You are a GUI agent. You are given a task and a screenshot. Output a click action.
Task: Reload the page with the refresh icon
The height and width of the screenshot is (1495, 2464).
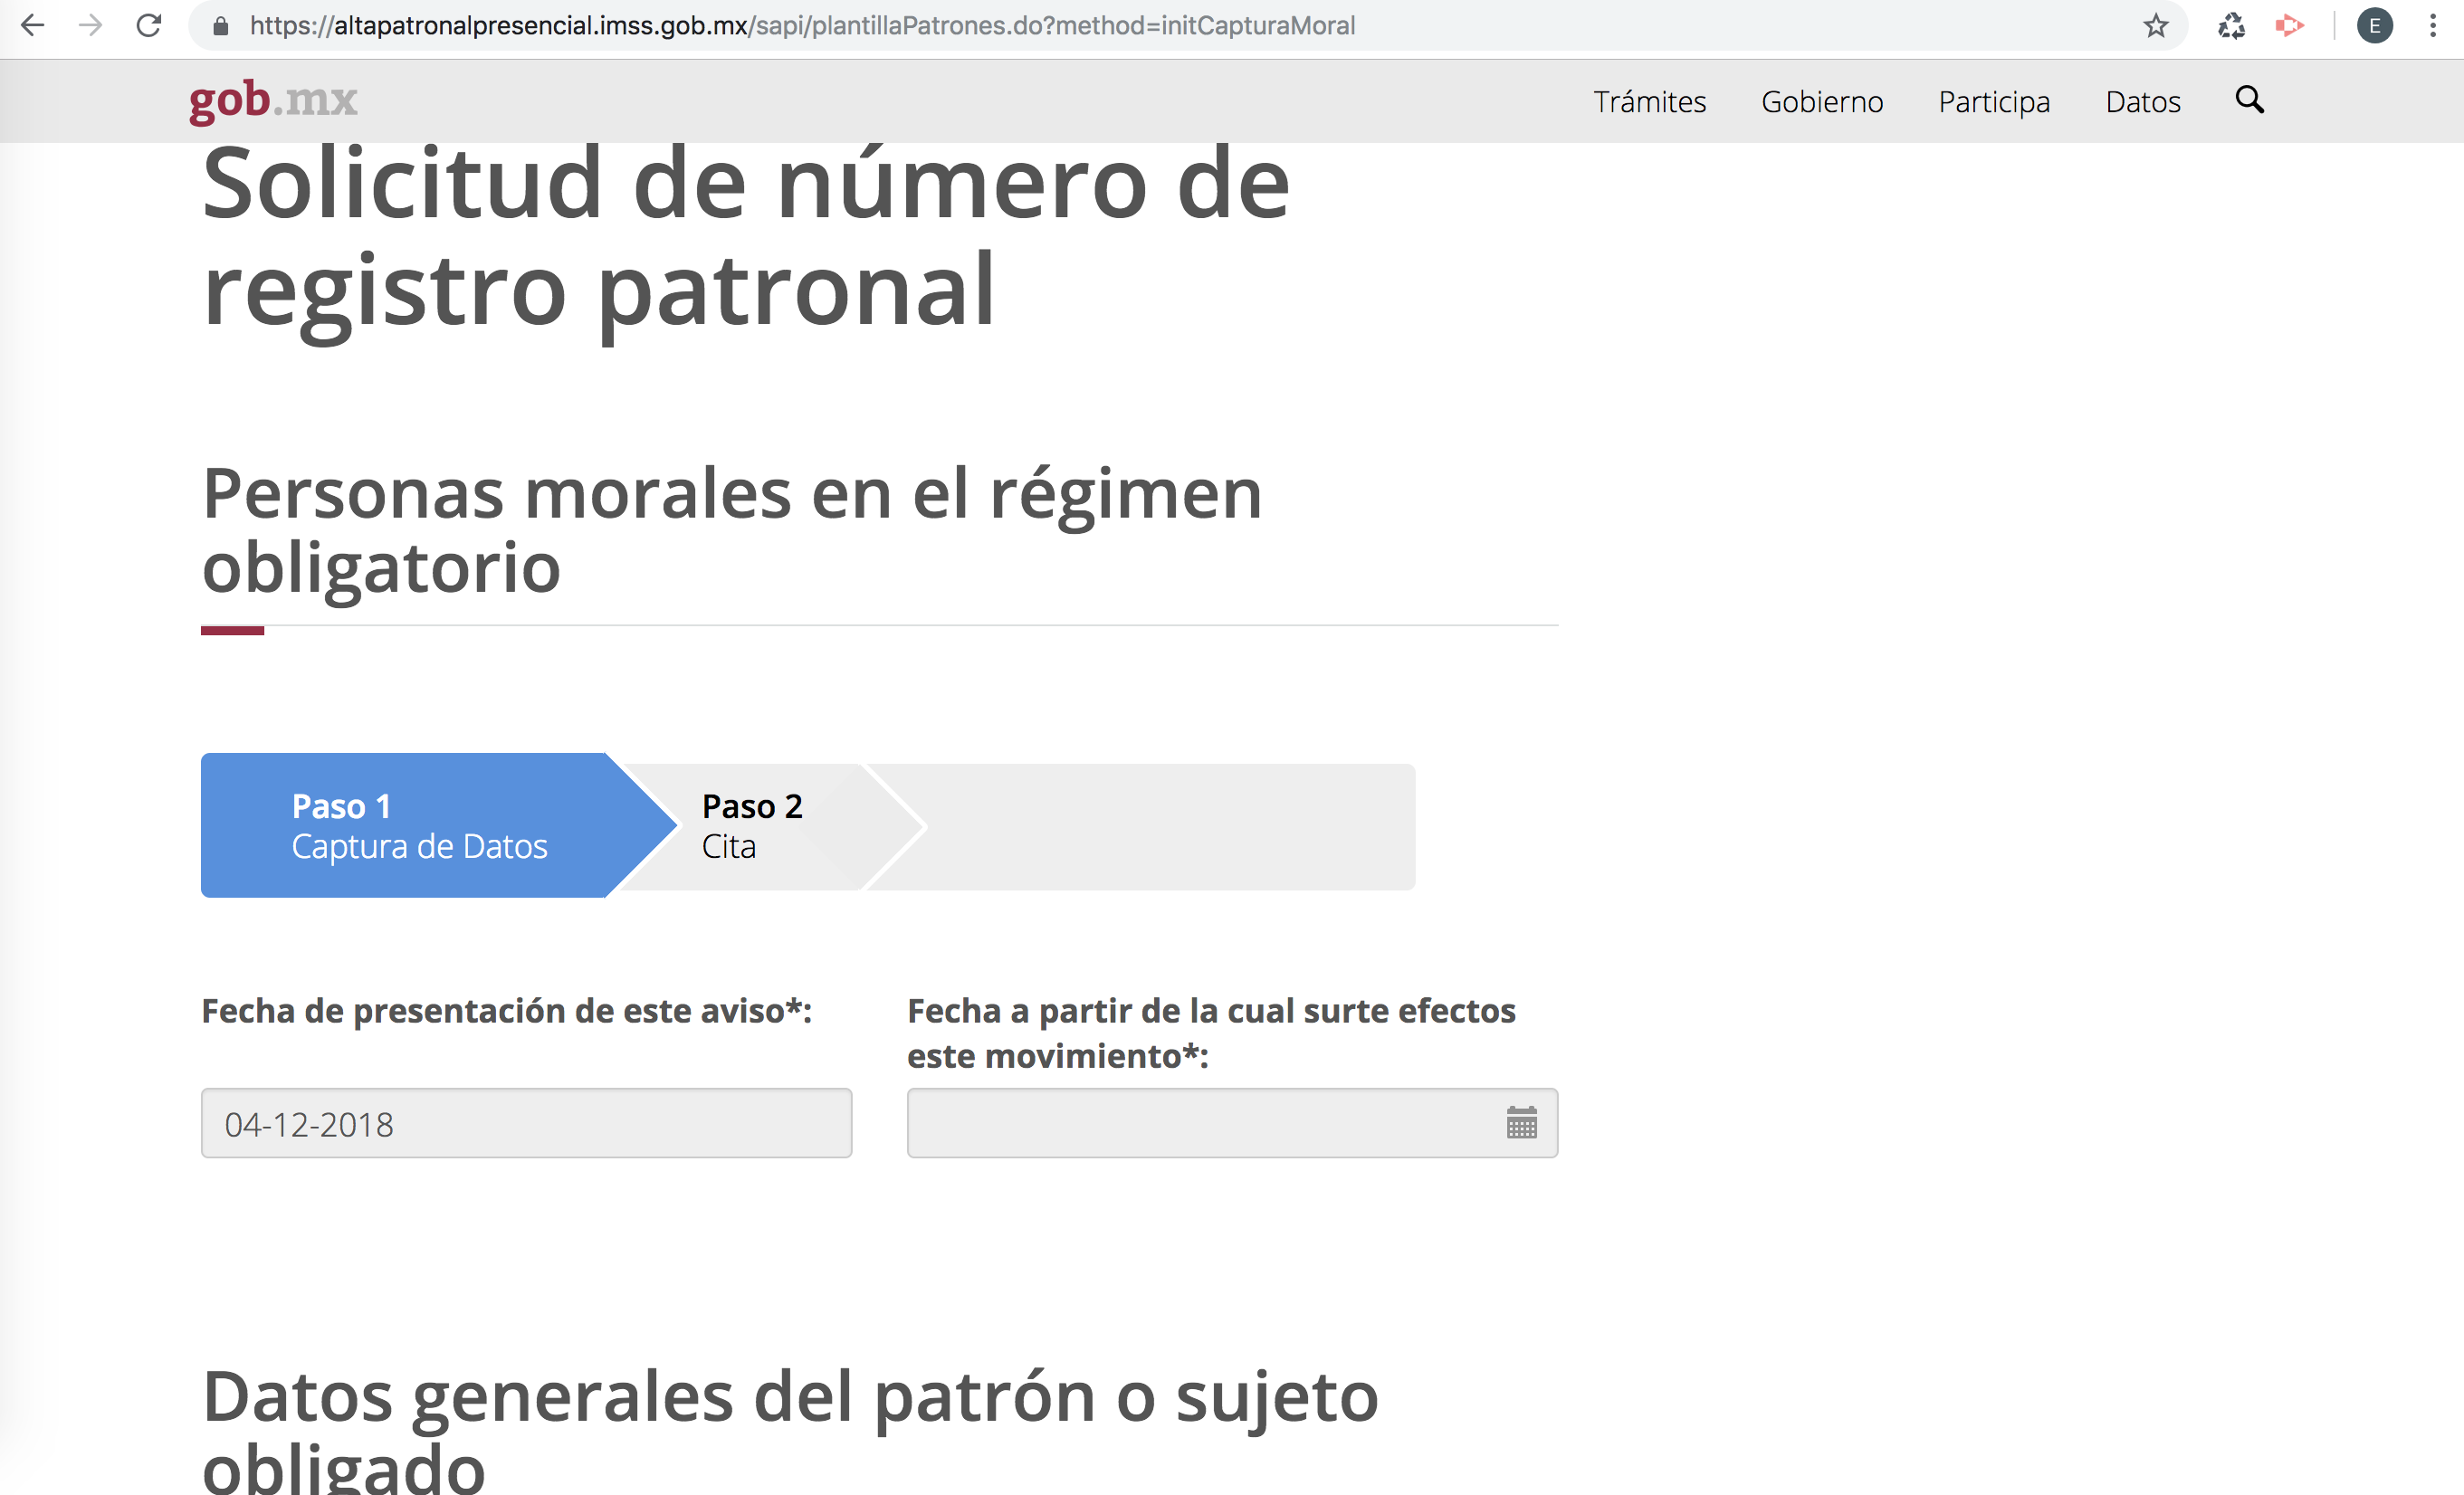[149, 26]
